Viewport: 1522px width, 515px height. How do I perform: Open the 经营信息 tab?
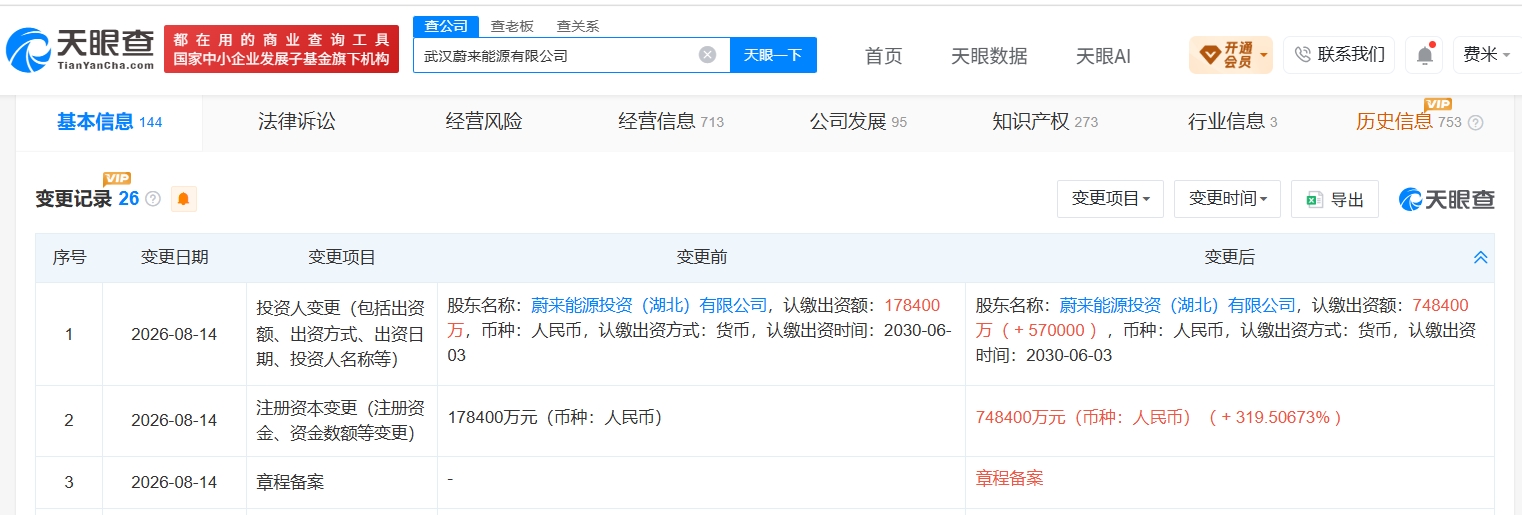point(671,122)
